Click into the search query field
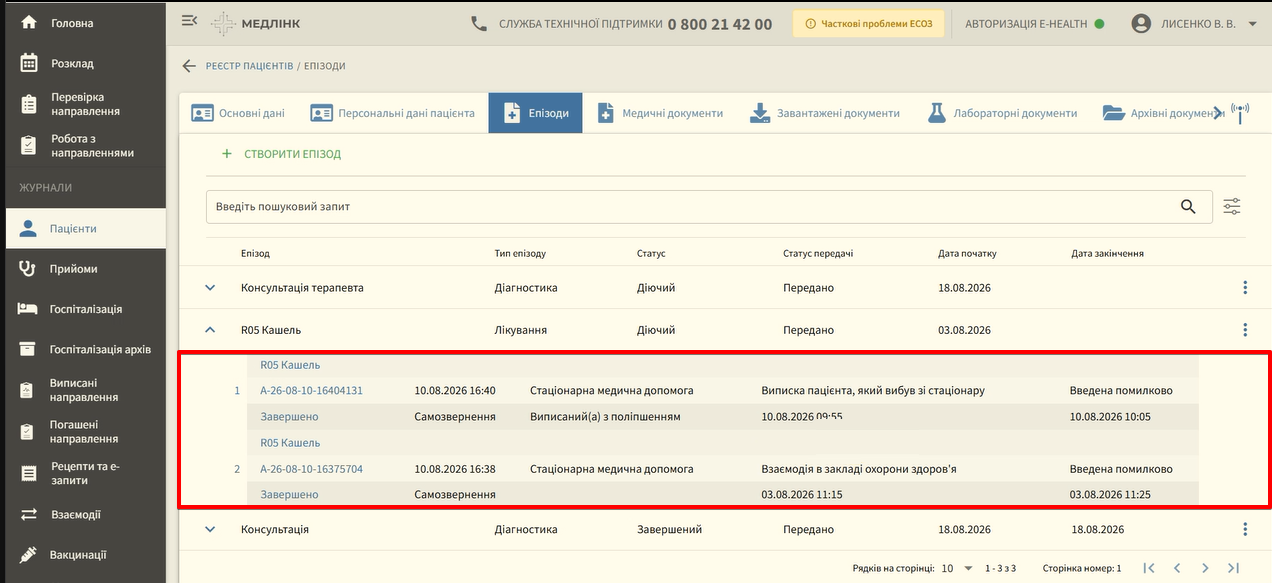The image size is (1276, 583). (690, 207)
